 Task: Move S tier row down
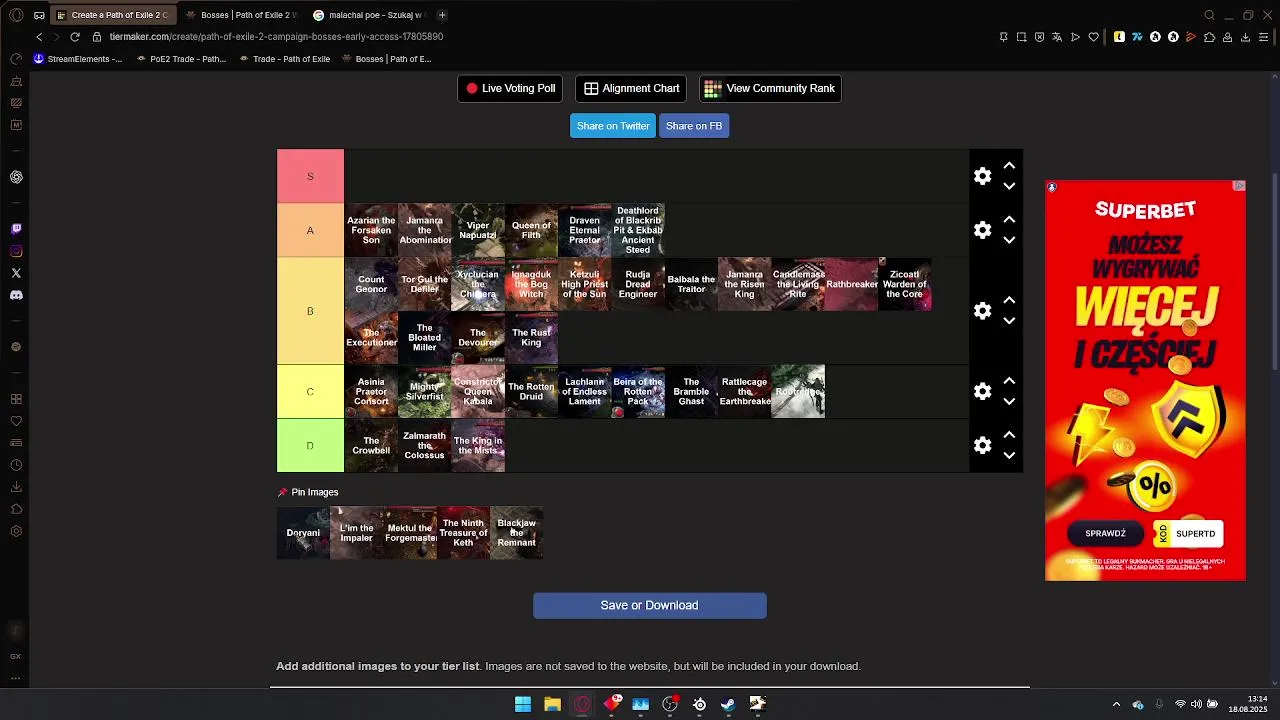pyautogui.click(x=1009, y=186)
